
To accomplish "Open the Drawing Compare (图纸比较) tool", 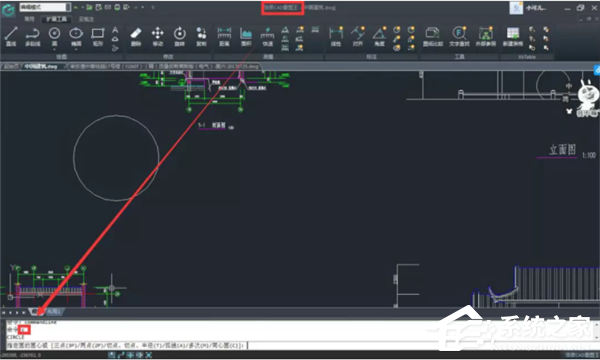I will pos(433,37).
